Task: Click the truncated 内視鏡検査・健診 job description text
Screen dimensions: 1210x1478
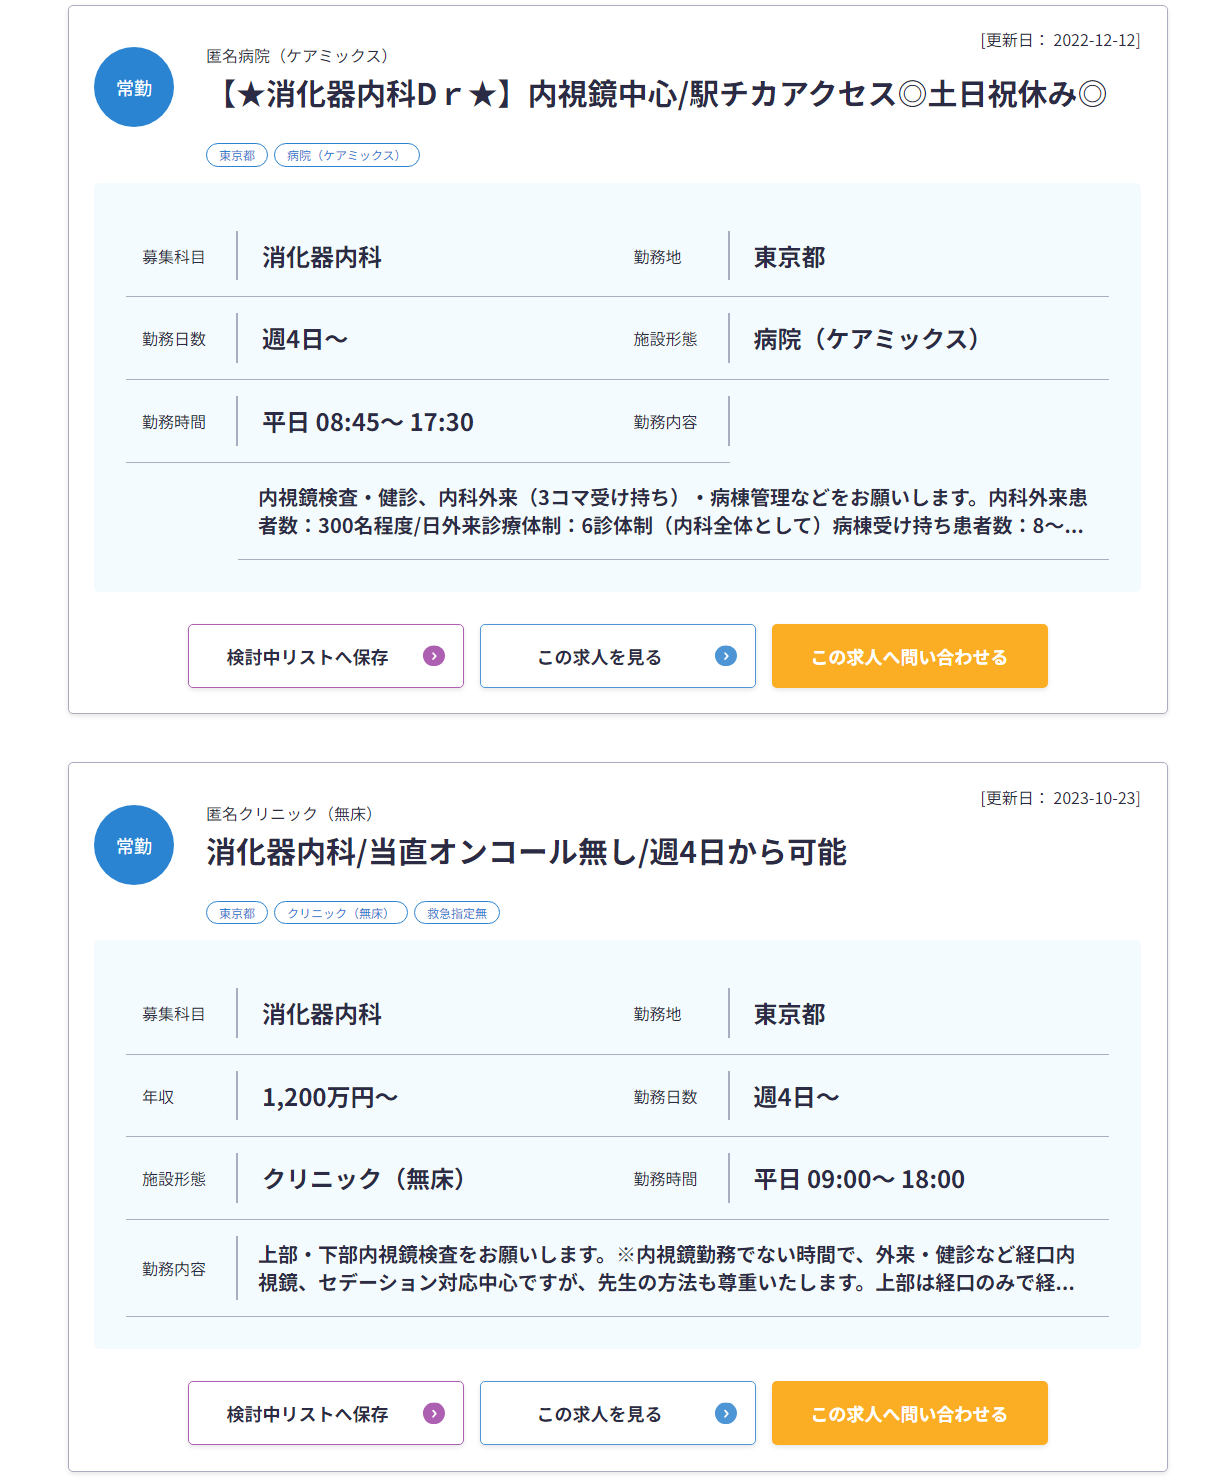Action: pyautogui.click(x=672, y=511)
